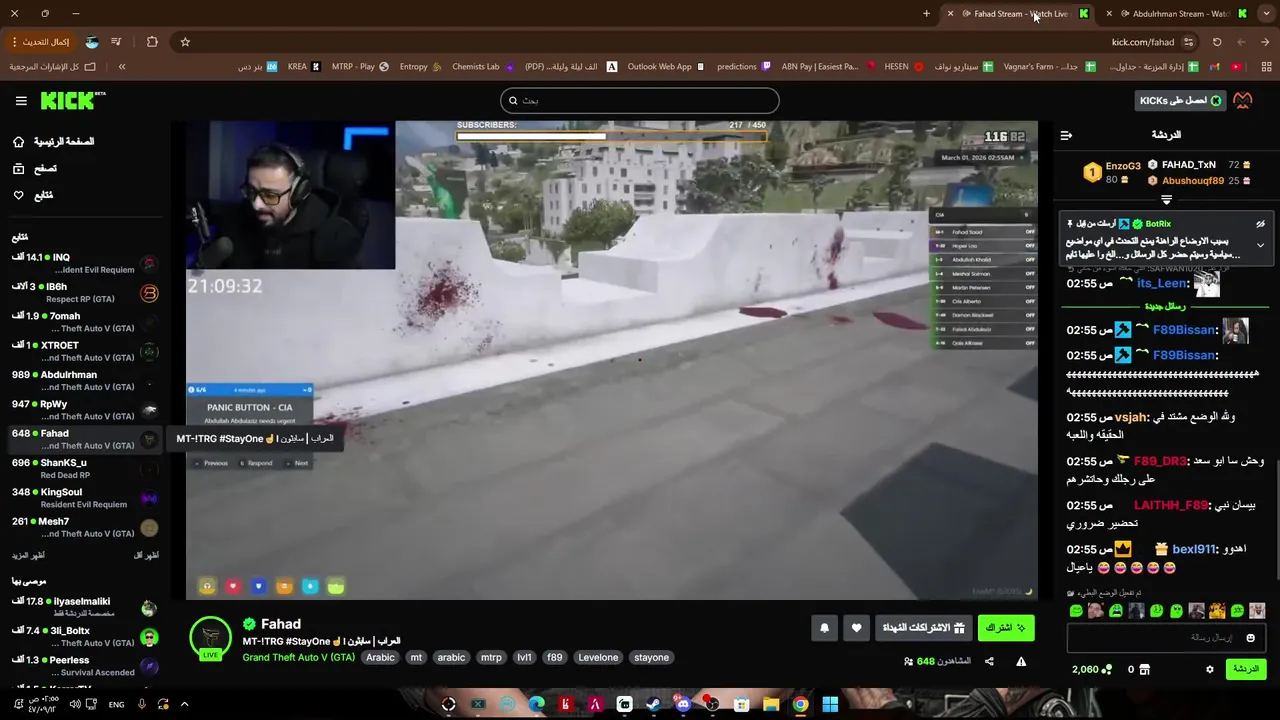
Task: Bookmark this page with star icon
Action: [185, 42]
